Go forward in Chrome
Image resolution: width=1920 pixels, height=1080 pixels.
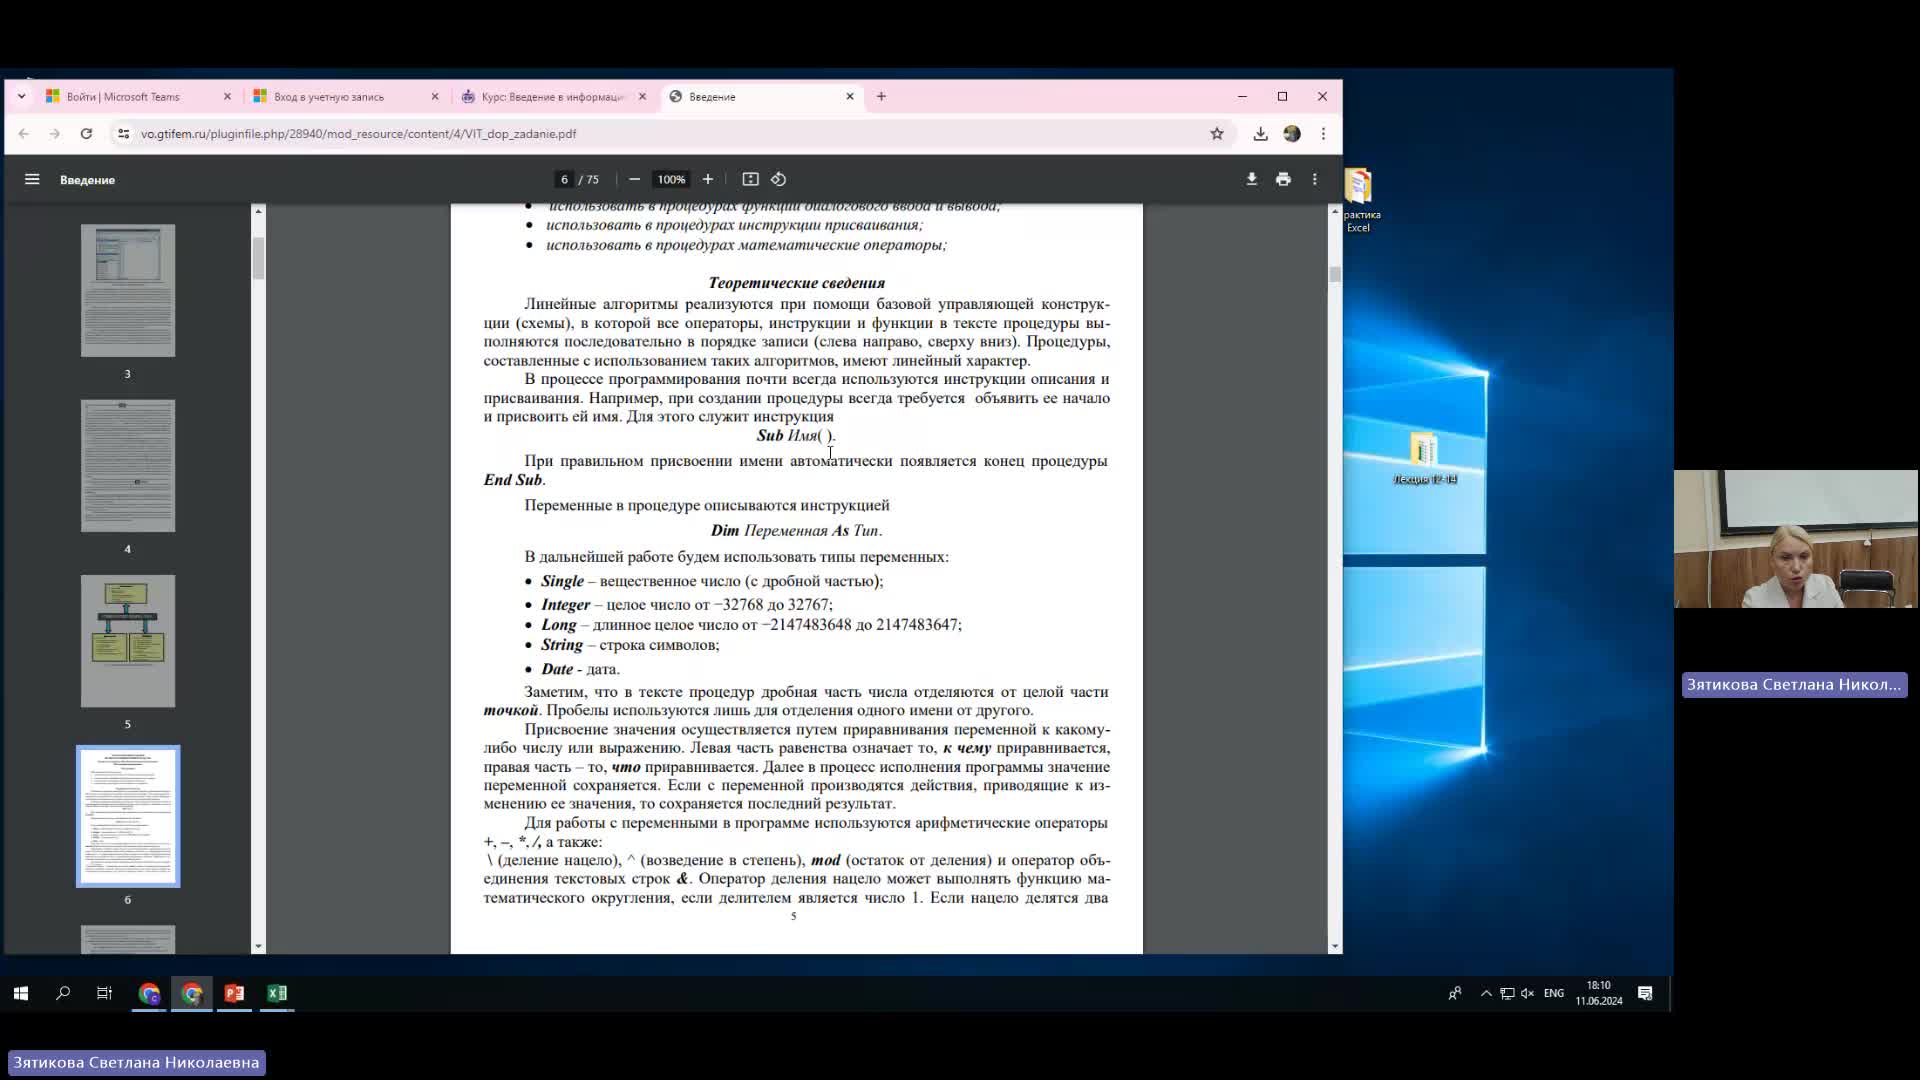click(55, 133)
